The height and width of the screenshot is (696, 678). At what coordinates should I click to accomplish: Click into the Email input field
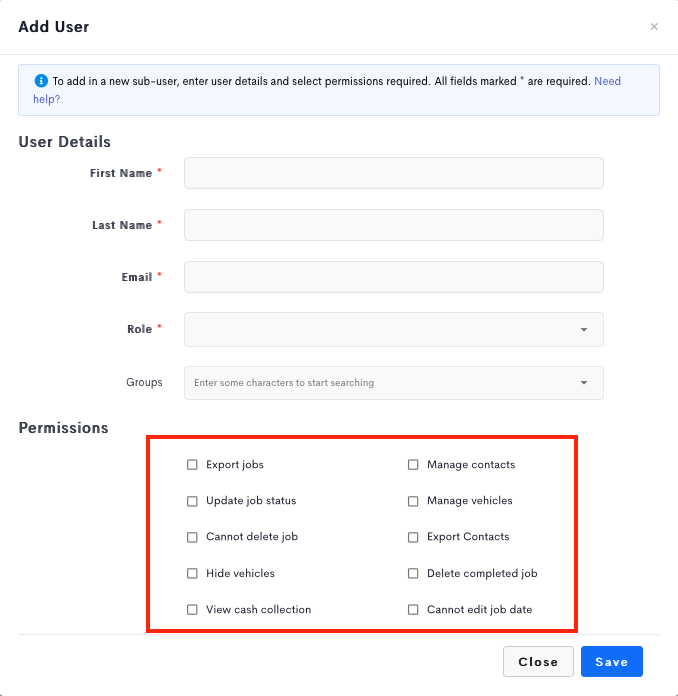point(394,277)
